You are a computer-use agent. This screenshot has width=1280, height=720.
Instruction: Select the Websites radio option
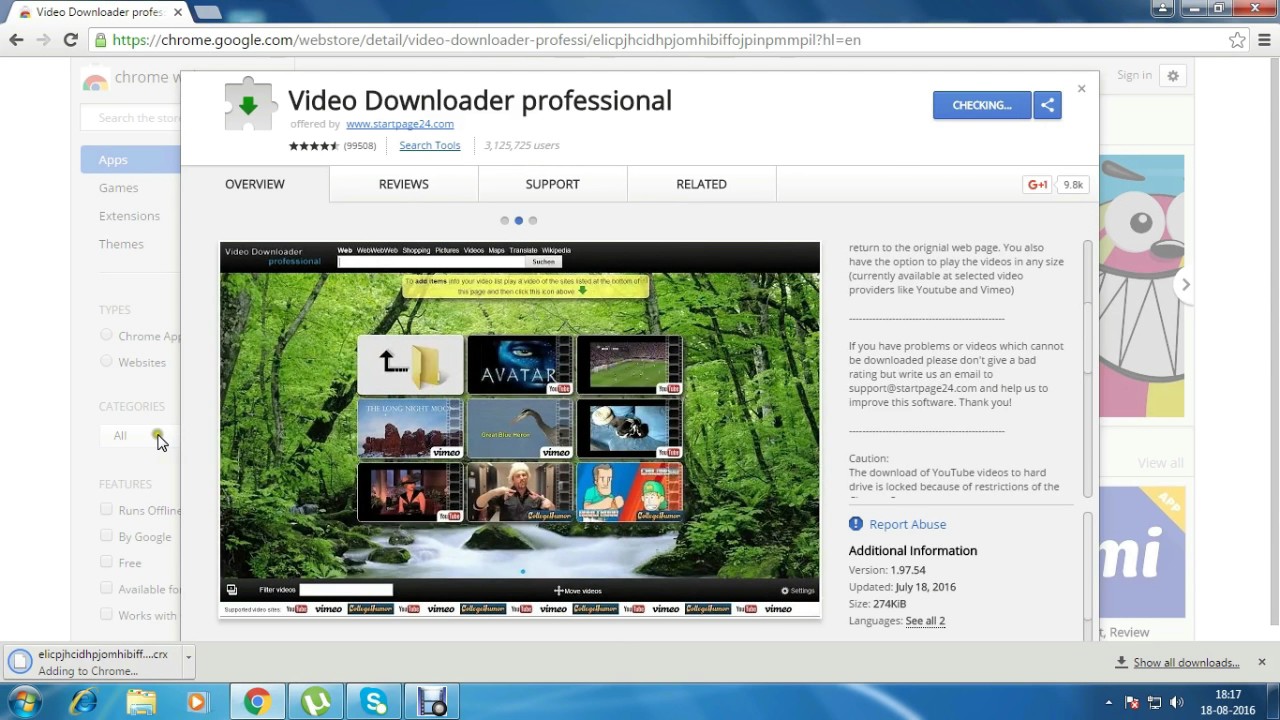[106, 361]
